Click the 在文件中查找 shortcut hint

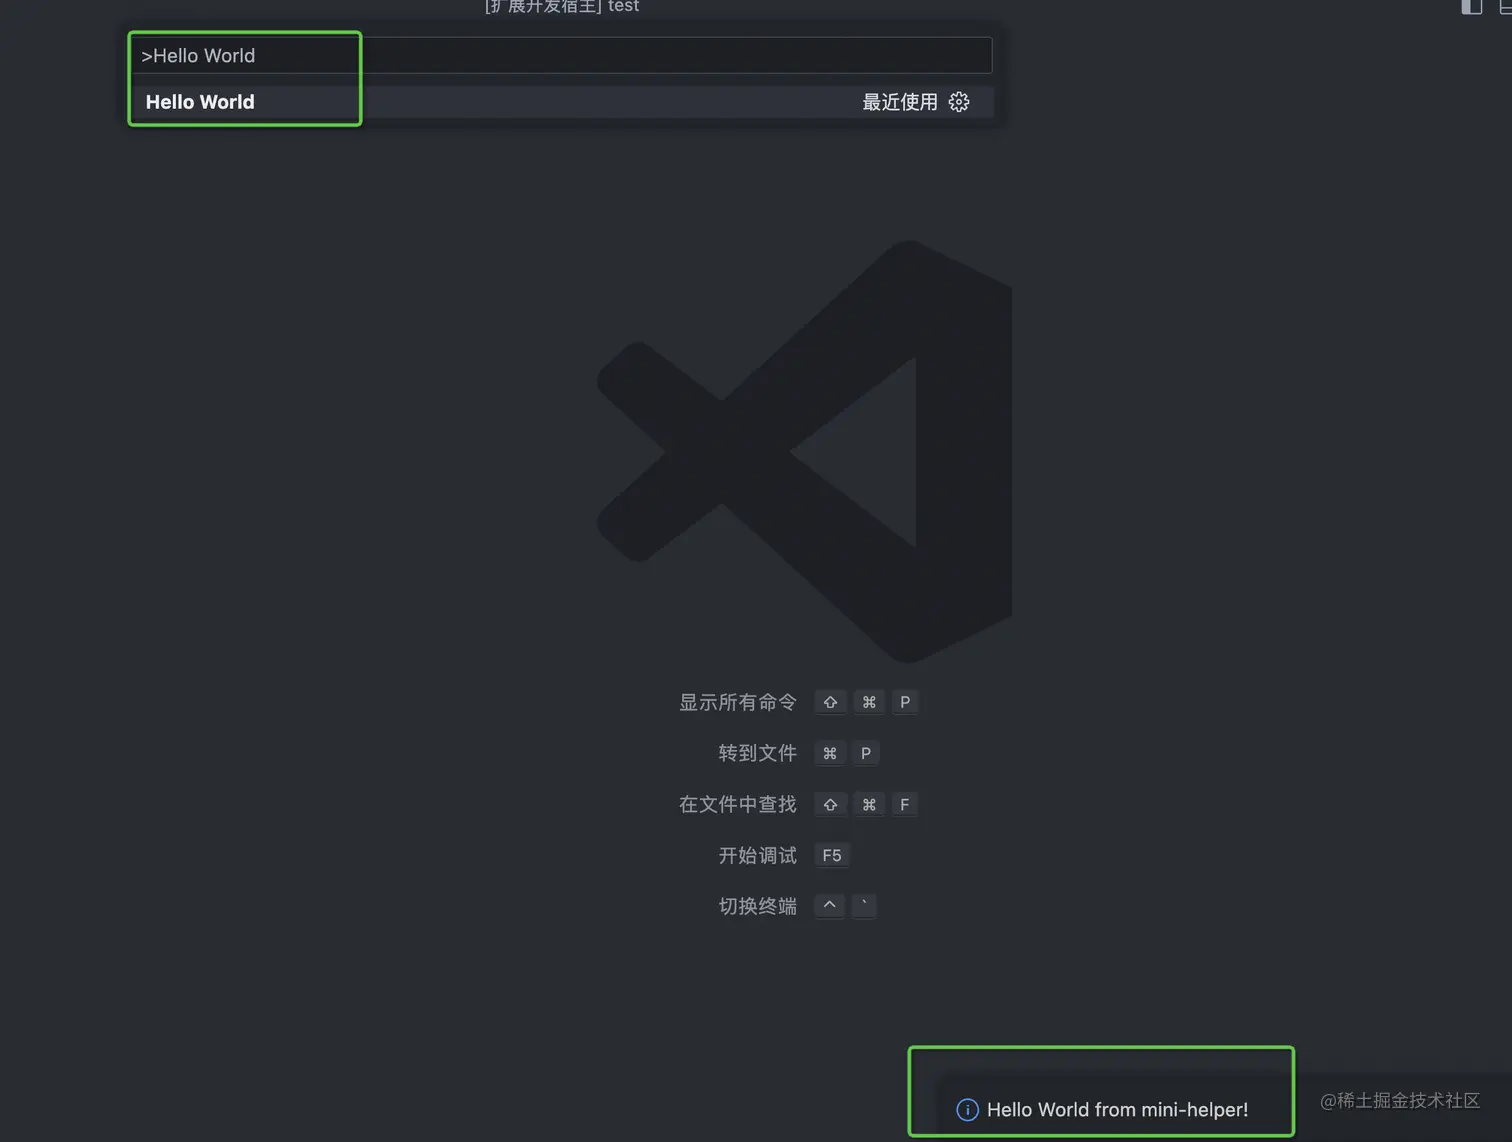738,804
